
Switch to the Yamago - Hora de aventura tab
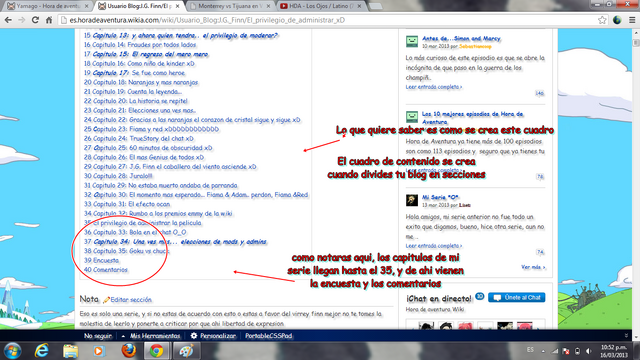pos(48,6)
